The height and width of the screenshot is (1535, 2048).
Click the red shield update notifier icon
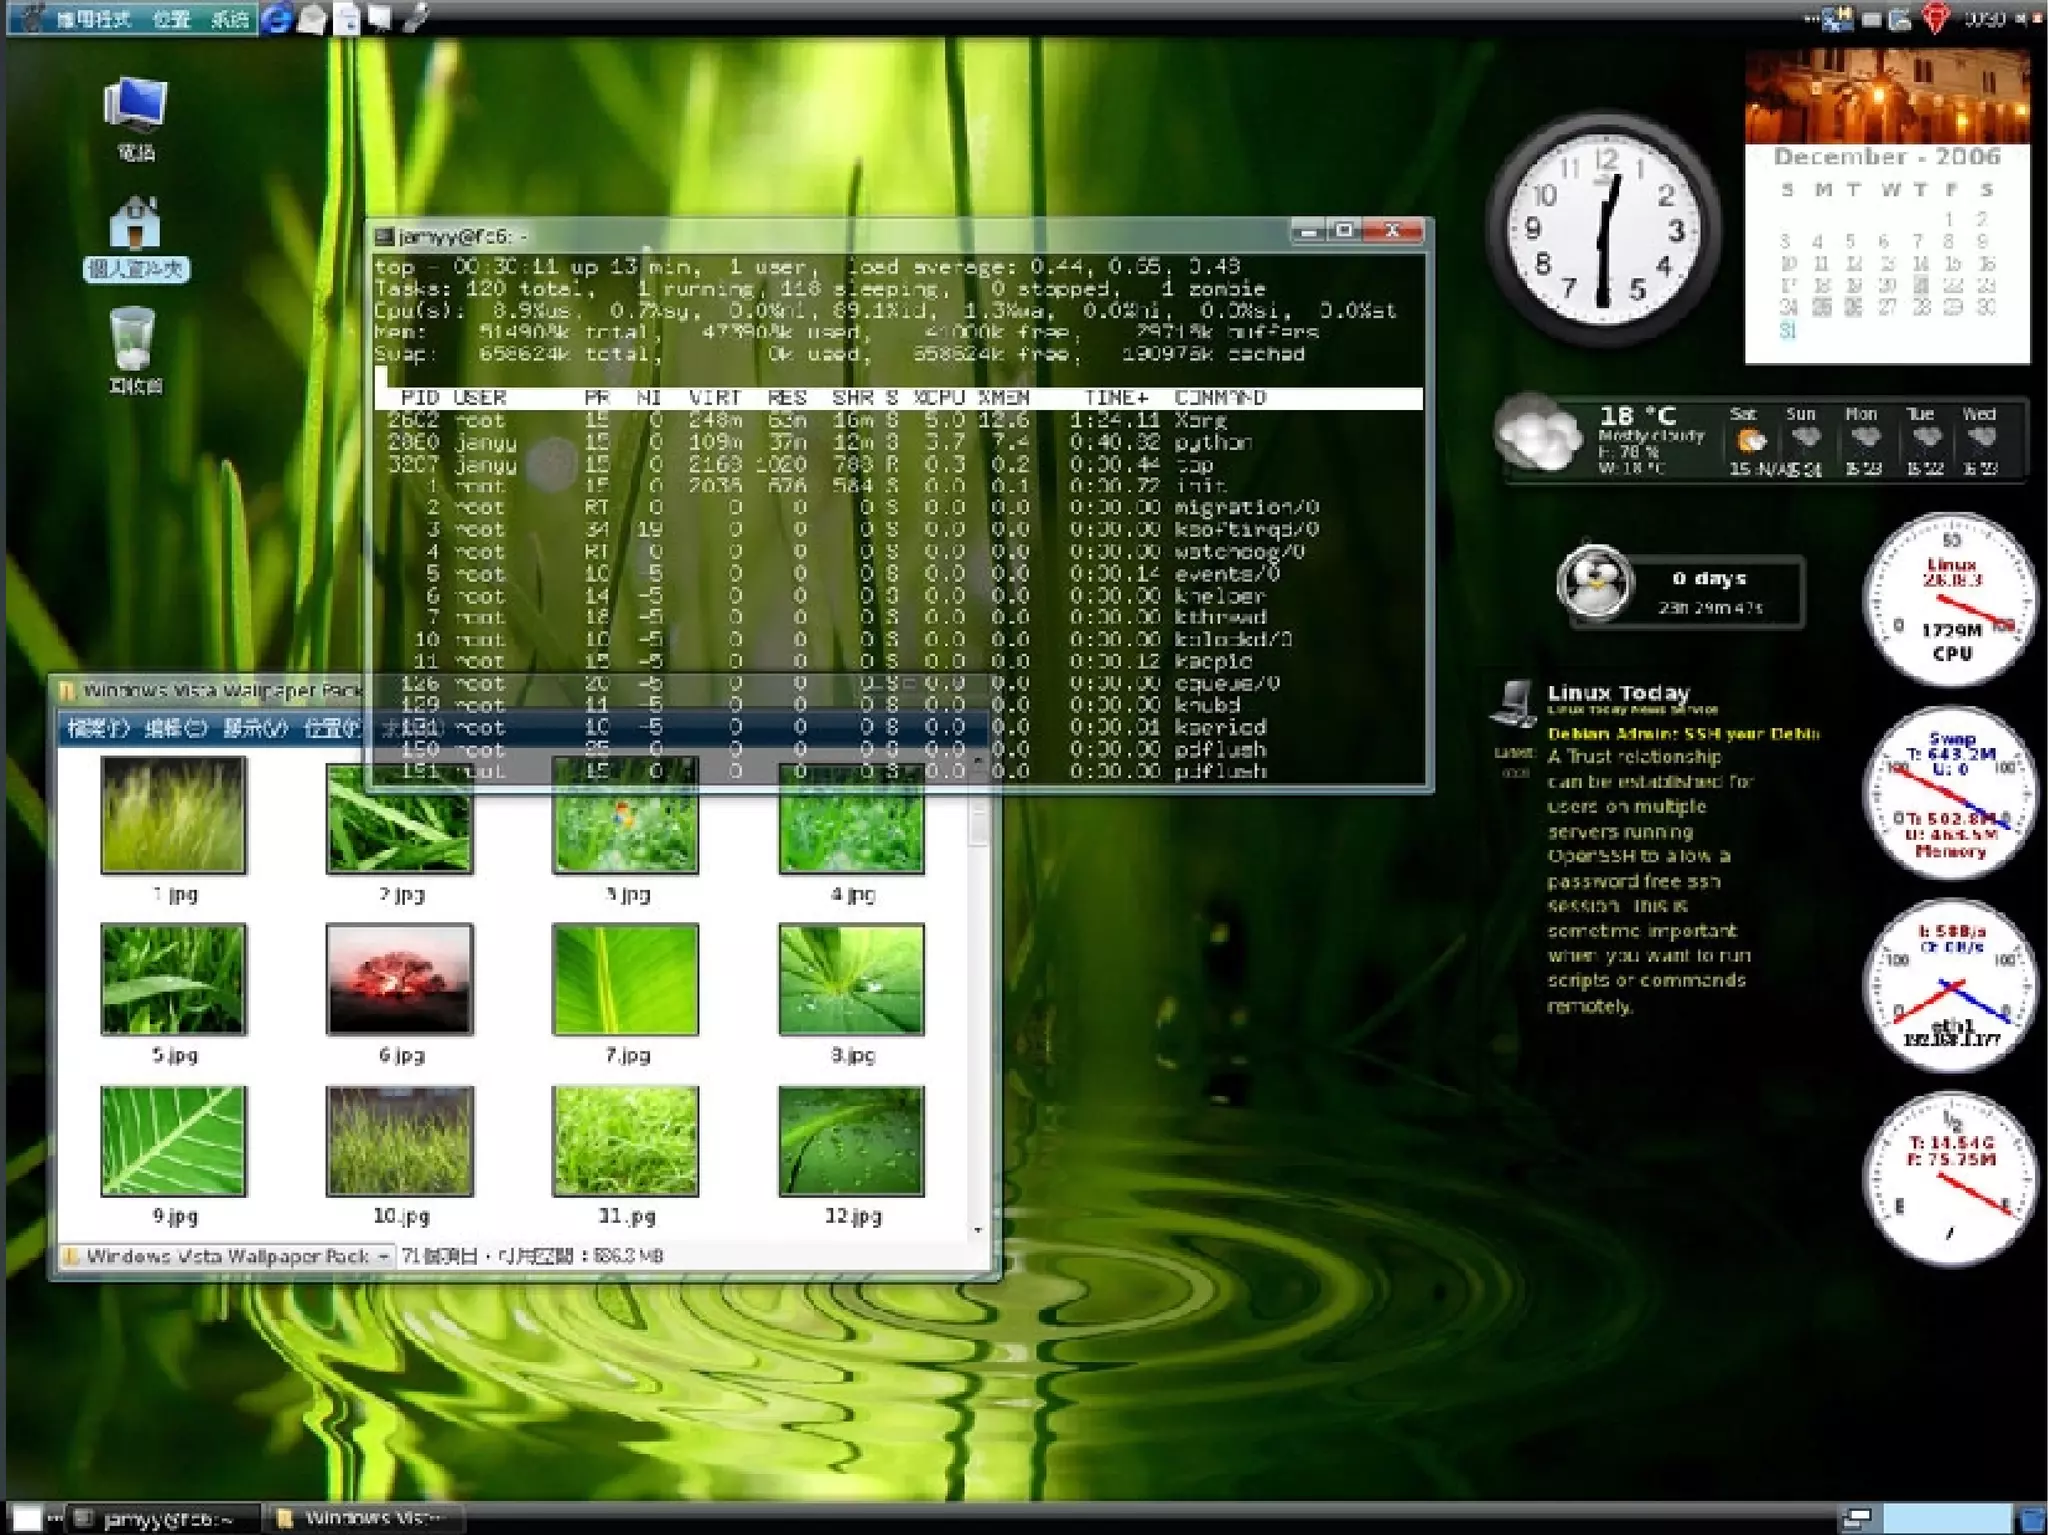[1935, 19]
